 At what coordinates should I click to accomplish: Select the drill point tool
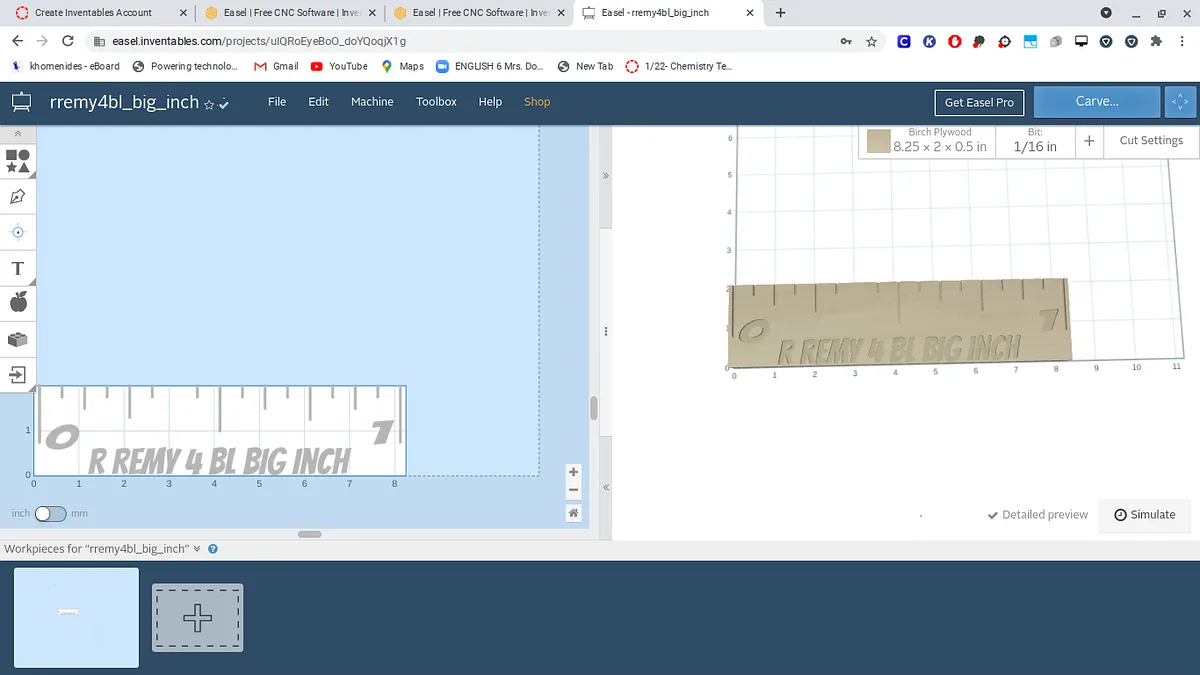point(17,232)
